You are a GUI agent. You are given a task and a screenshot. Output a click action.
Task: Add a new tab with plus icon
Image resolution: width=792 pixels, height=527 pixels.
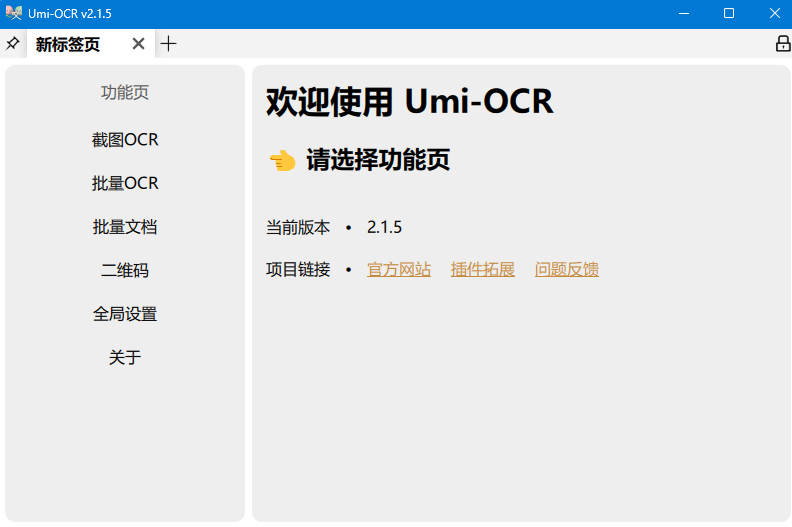(169, 44)
